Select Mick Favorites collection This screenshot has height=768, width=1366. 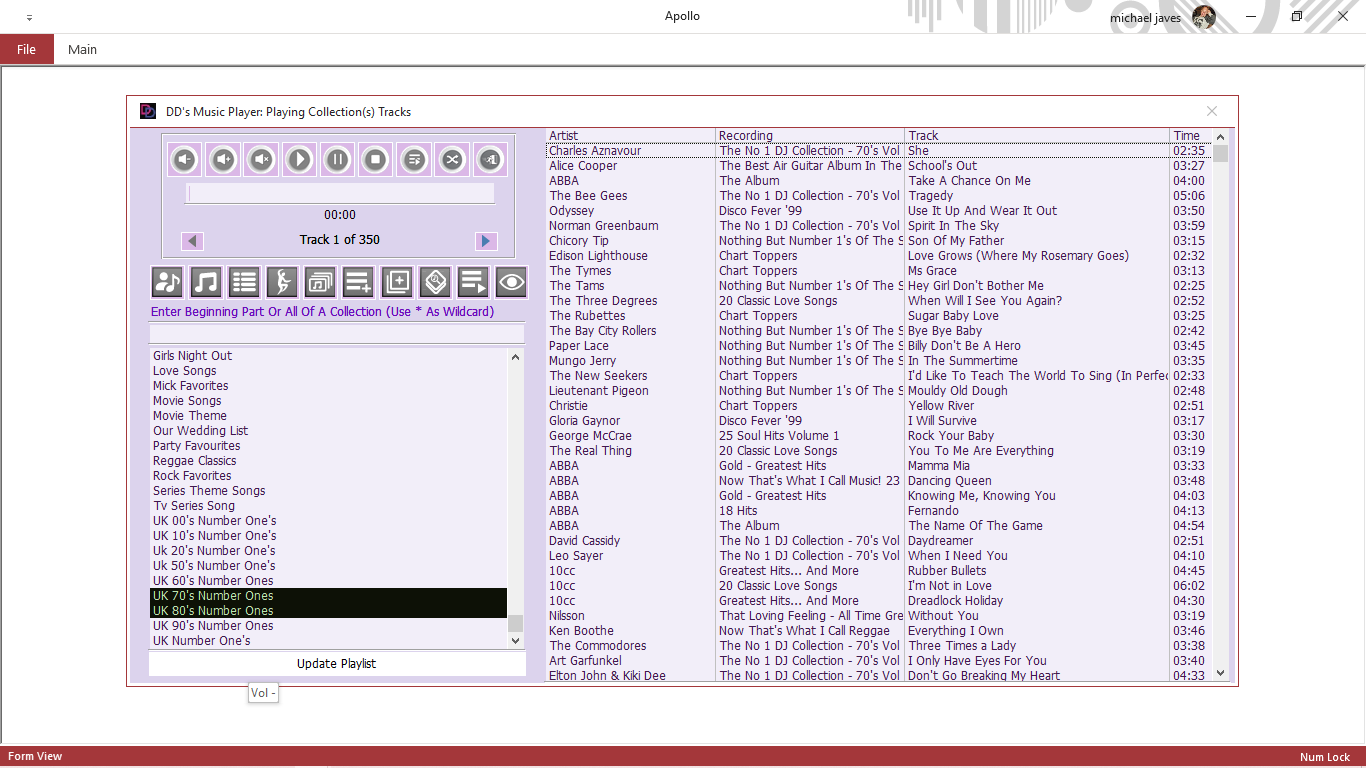pos(328,386)
